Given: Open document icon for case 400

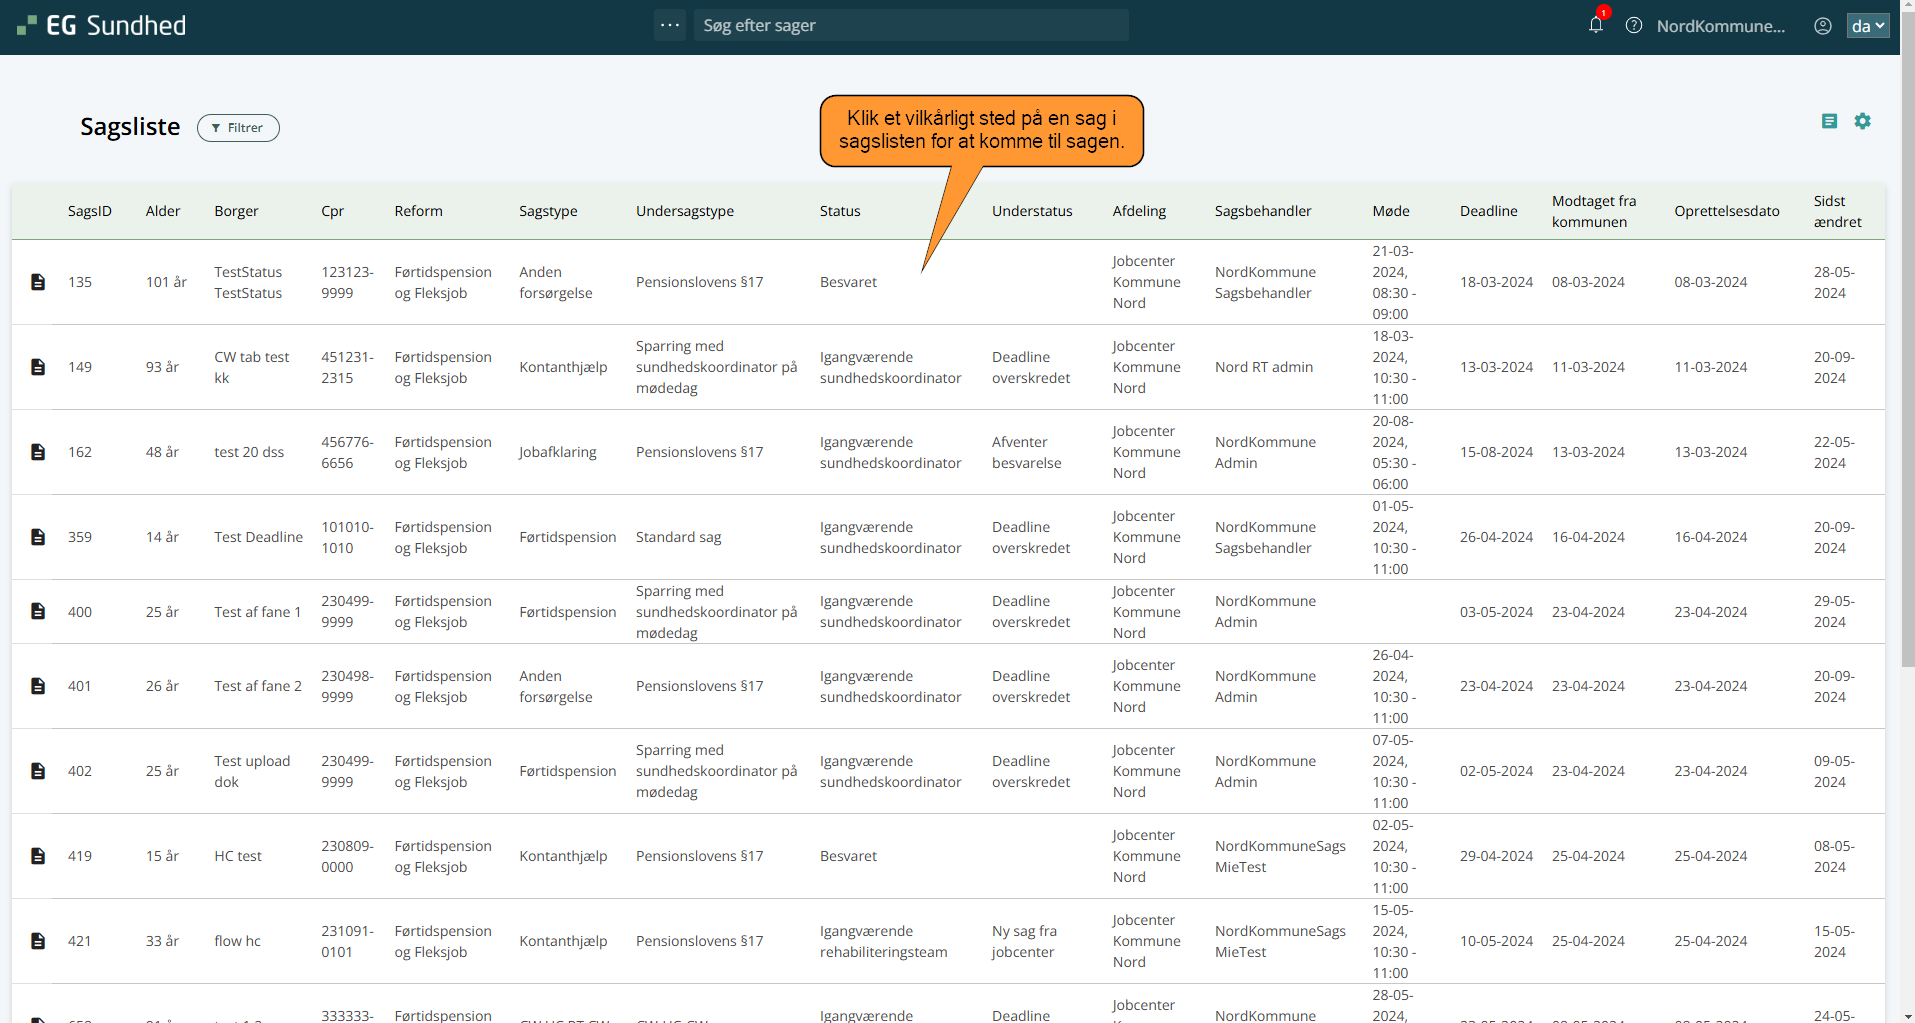Looking at the screenshot, I should (38, 611).
